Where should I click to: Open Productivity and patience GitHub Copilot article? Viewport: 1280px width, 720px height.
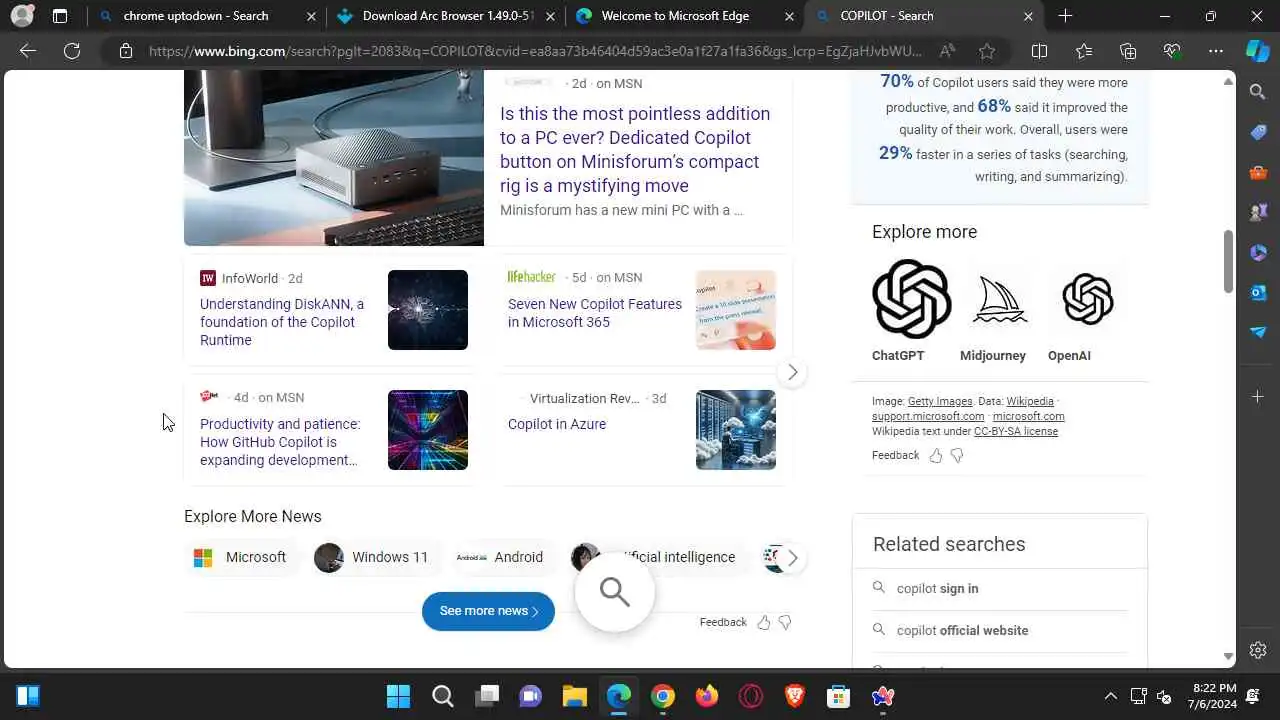[280, 442]
